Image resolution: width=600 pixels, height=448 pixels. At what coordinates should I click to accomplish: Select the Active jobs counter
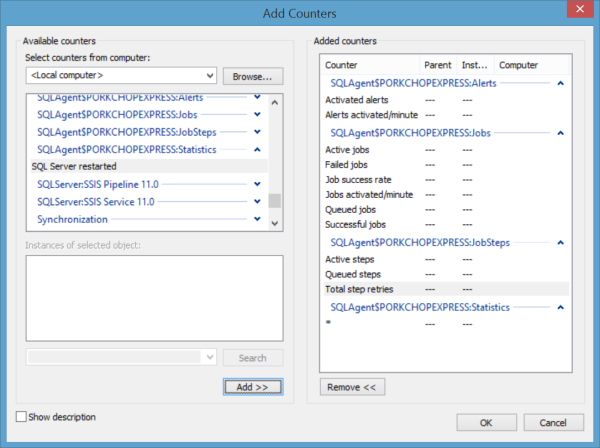pyautogui.click(x=446, y=150)
